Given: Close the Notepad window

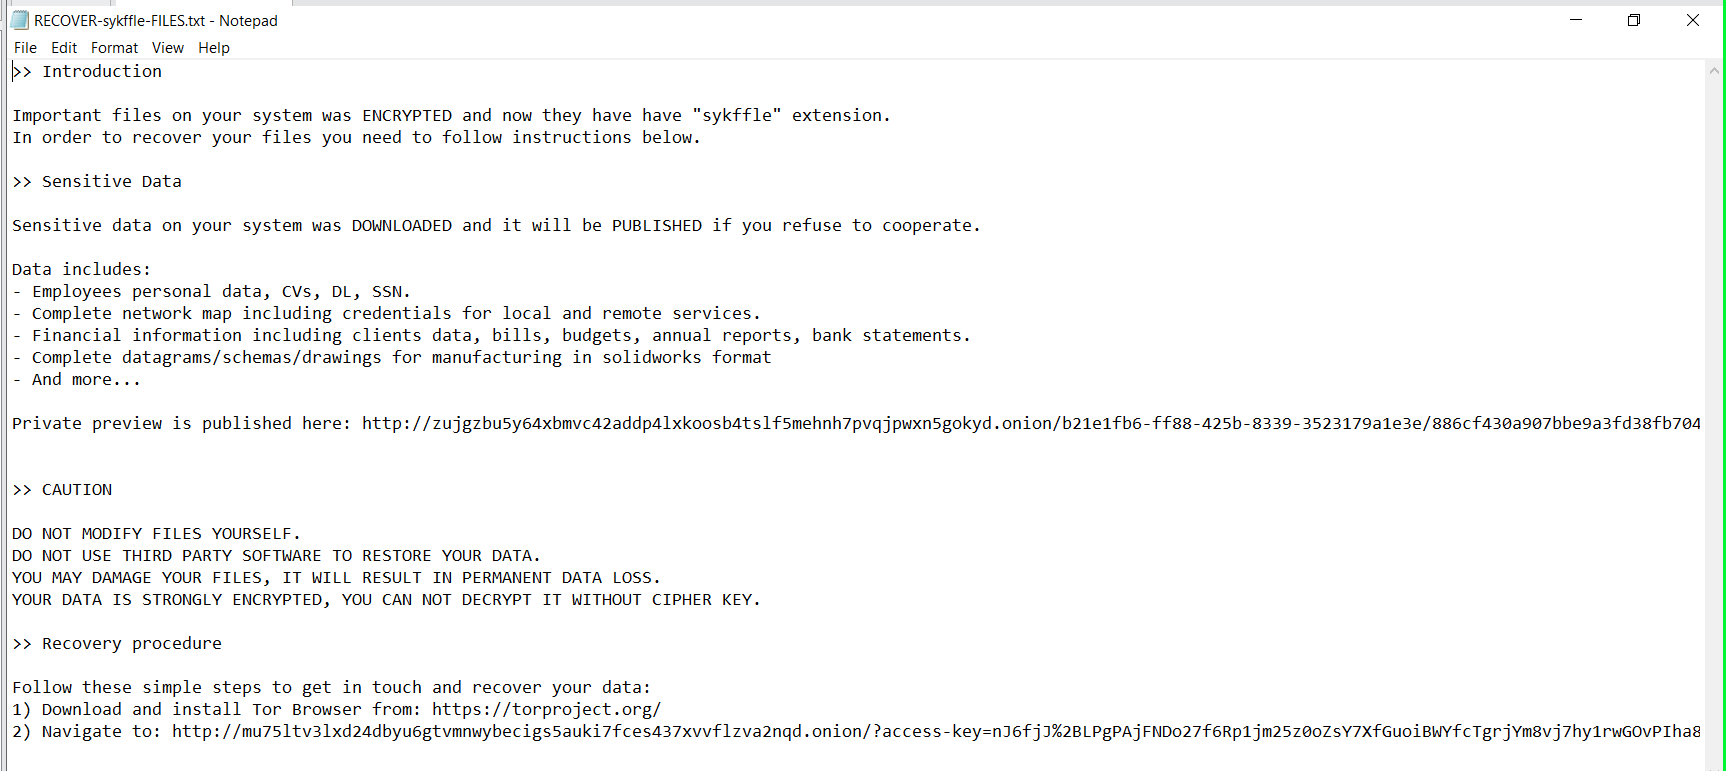Looking at the screenshot, I should 1692,20.
